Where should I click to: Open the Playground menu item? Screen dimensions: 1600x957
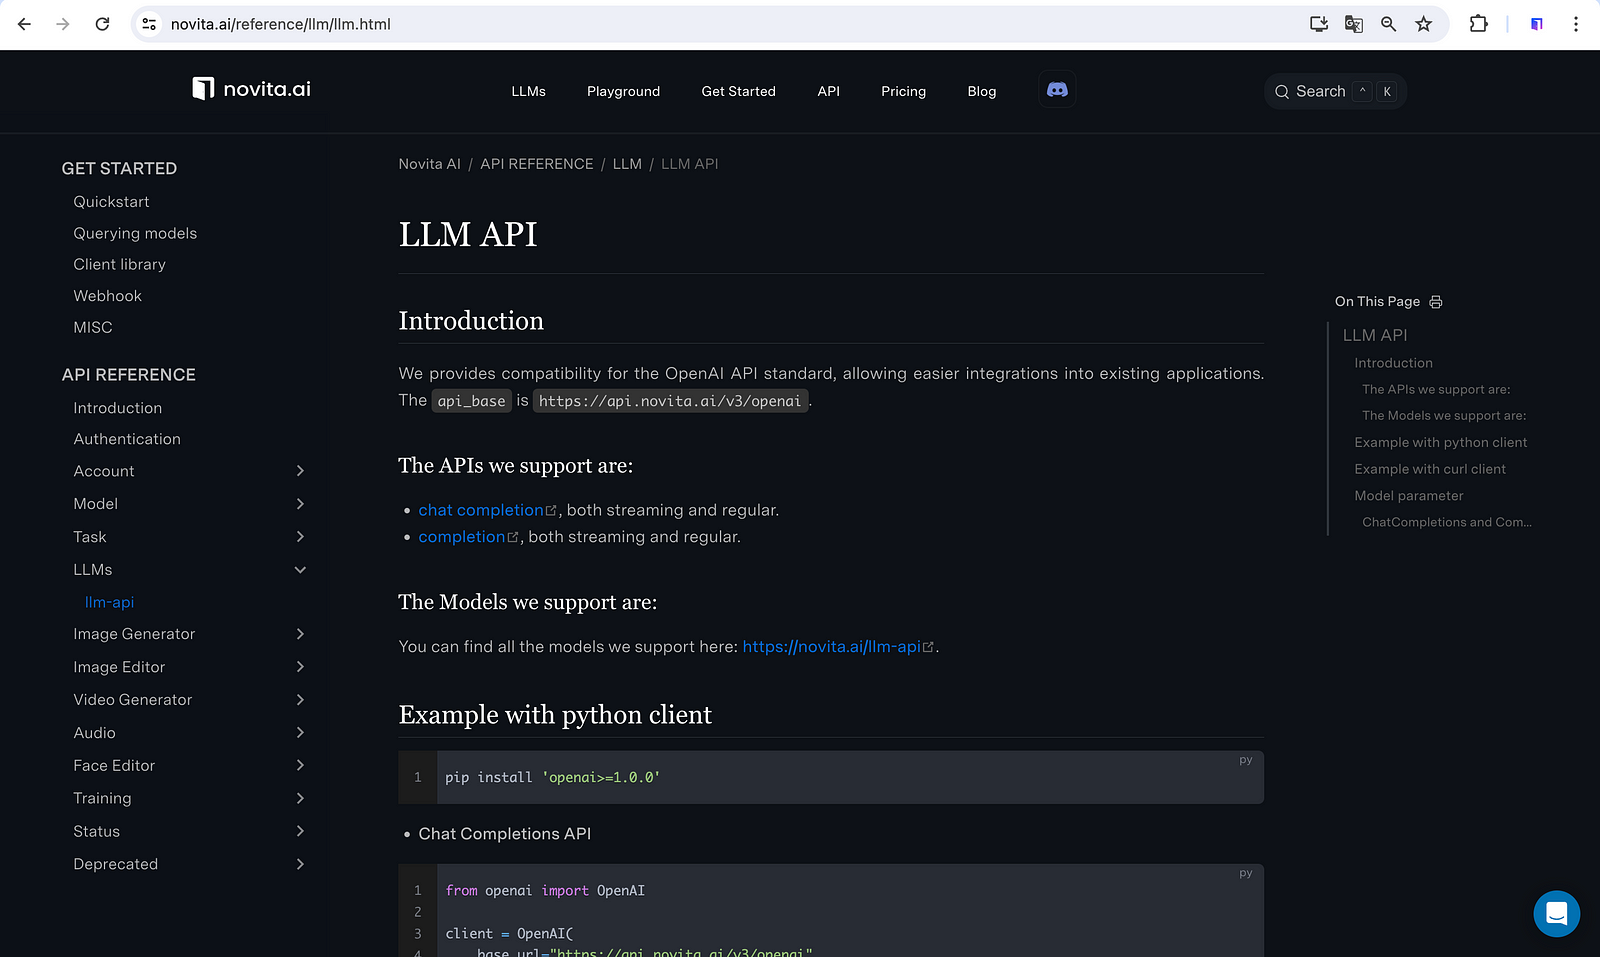click(623, 91)
